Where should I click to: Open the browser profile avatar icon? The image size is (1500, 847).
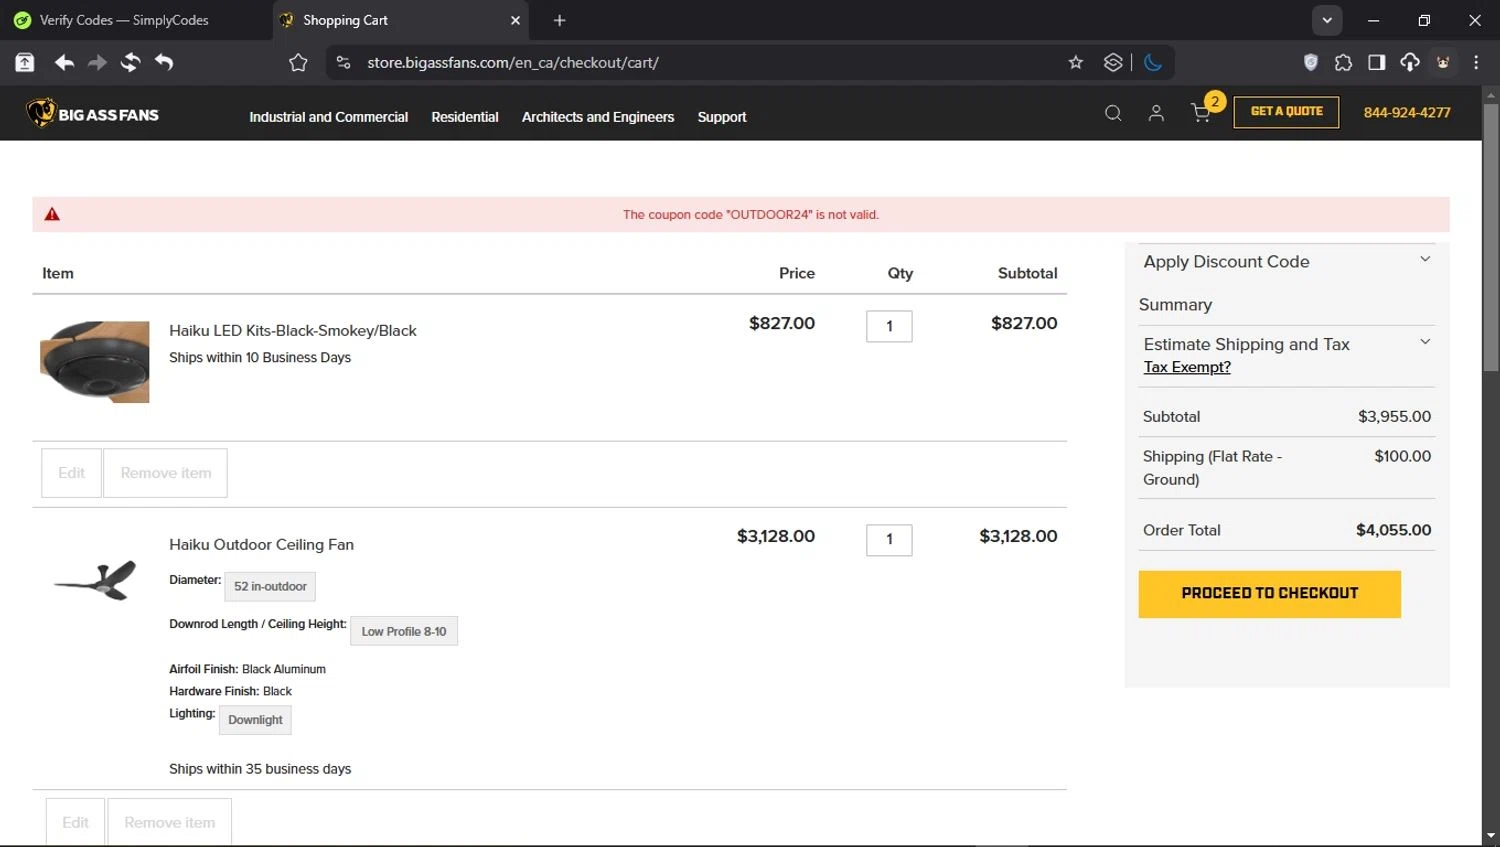point(1443,62)
